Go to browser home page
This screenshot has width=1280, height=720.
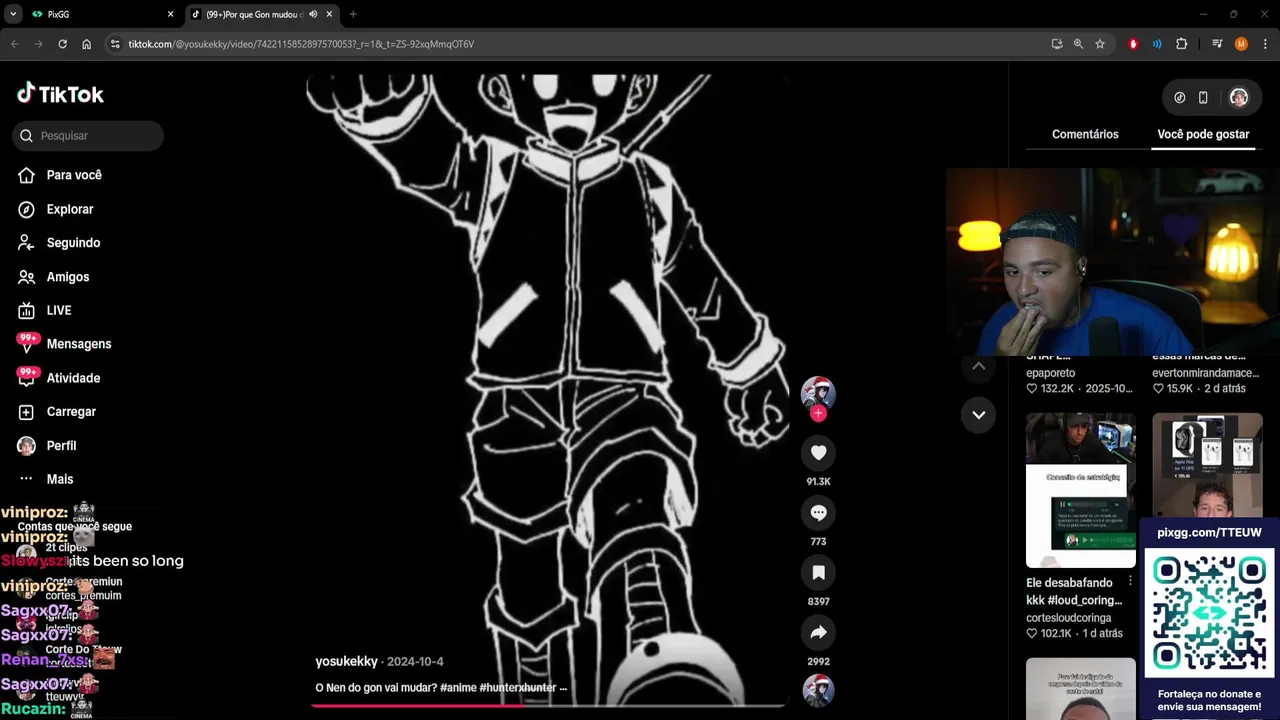[87, 44]
